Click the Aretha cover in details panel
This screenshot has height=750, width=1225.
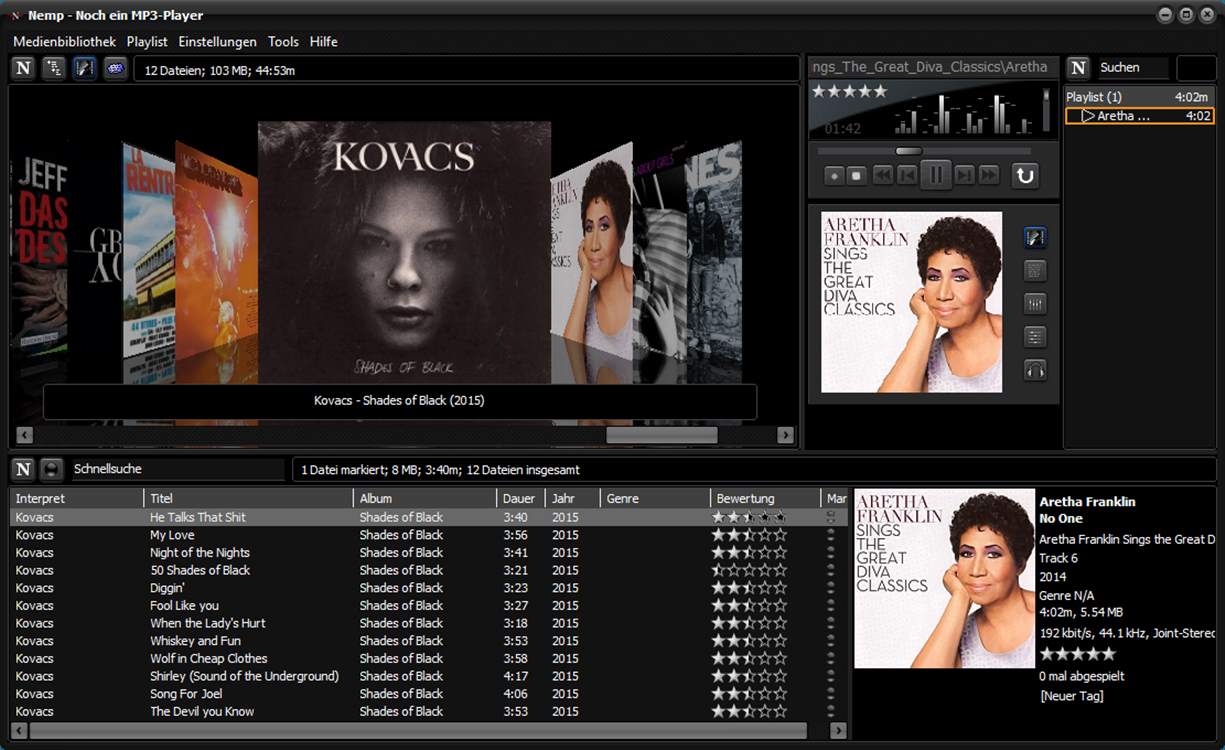pyautogui.click(x=944, y=578)
